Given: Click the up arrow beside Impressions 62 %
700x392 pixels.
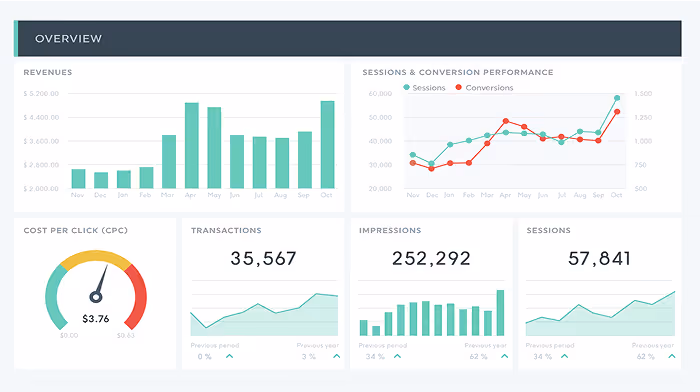Looking at the screenshot, I should (x=504, y=356).
